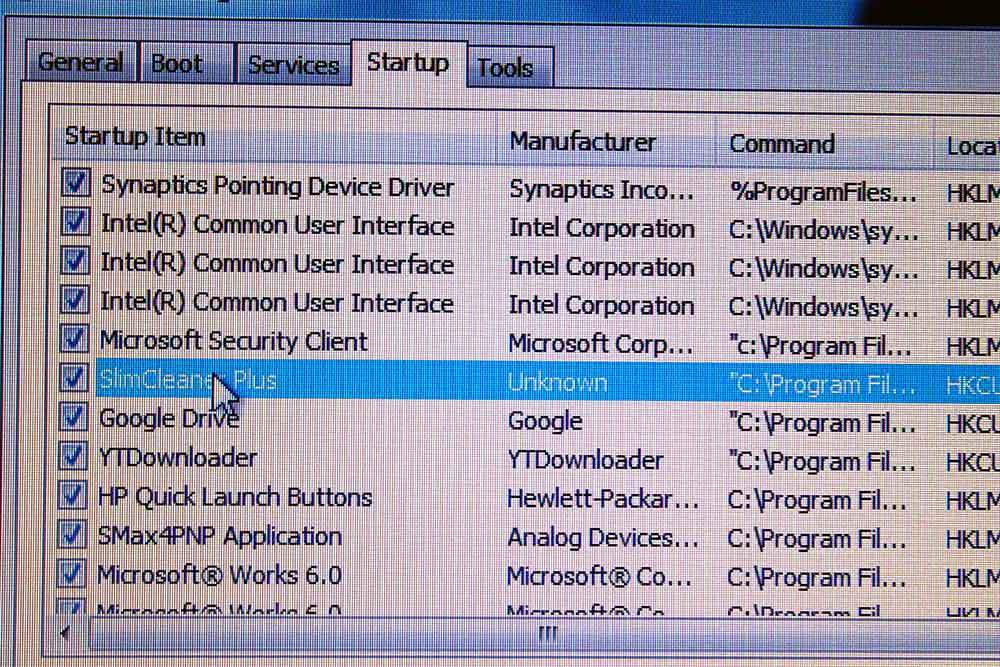Click the horizontal scrollbar's left arrow
This screenshot has height=667, width=1000.
[66, 633]
